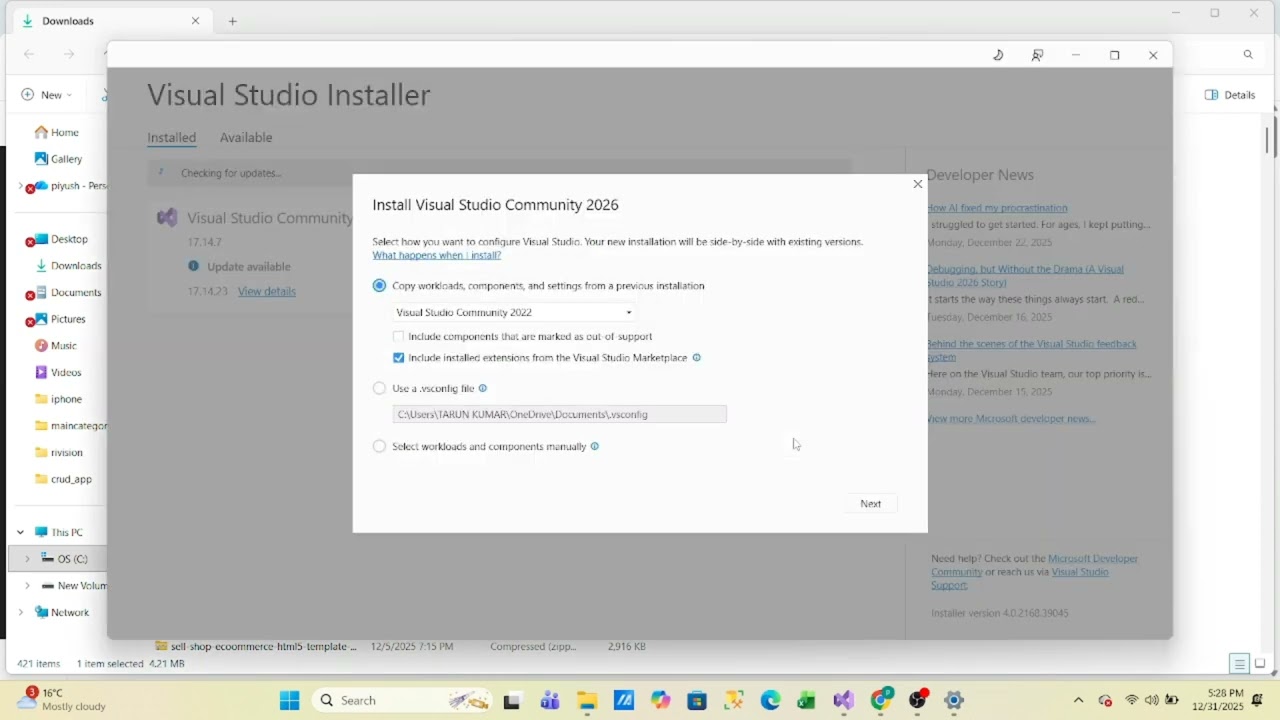Click New button in File Explorer
Viewport: 1280px width, 720px height.
coord(46,95)
